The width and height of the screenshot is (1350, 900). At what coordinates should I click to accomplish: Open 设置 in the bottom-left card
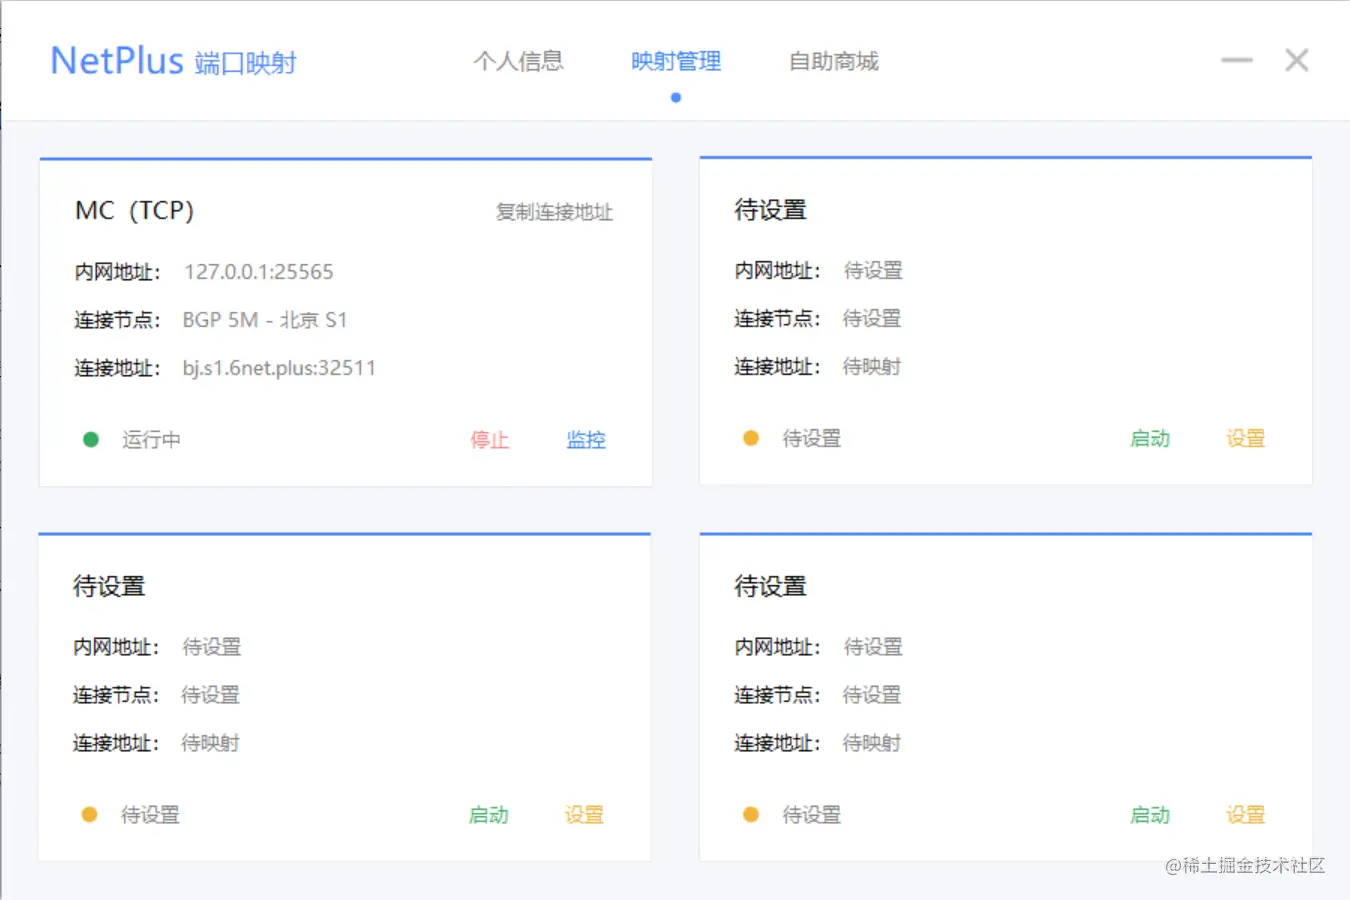(584, 816)
